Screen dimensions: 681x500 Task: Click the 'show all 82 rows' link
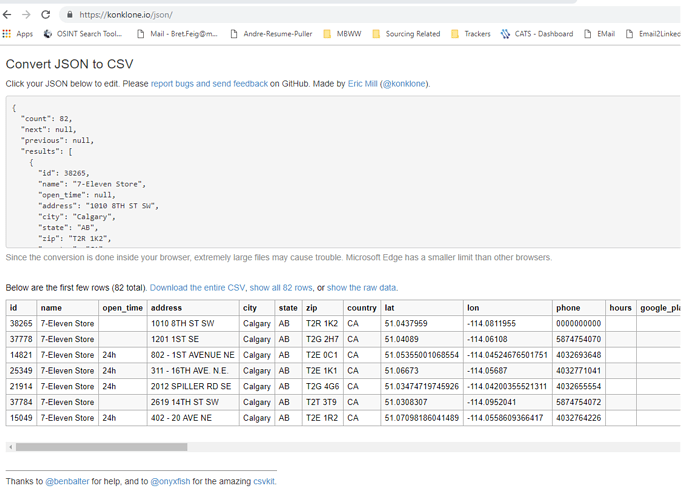(280, 288)
